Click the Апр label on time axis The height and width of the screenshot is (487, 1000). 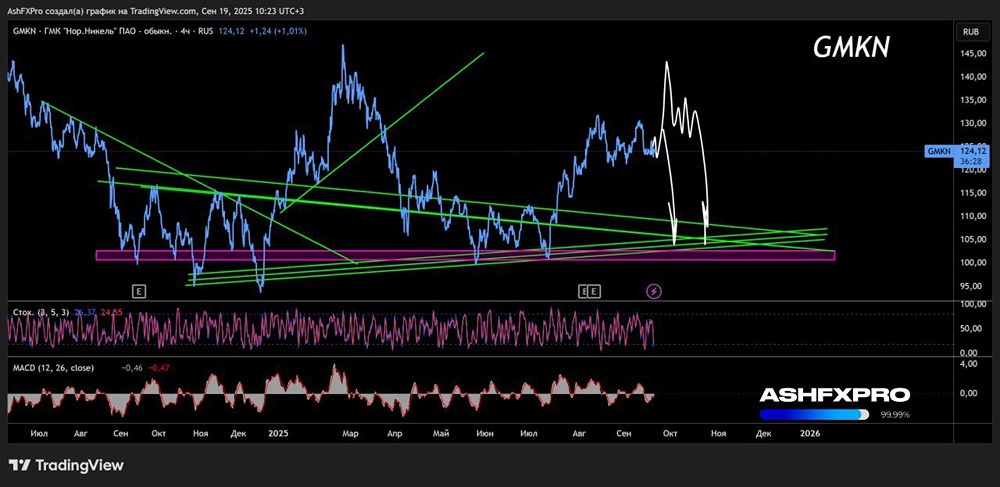click(395, 433)
